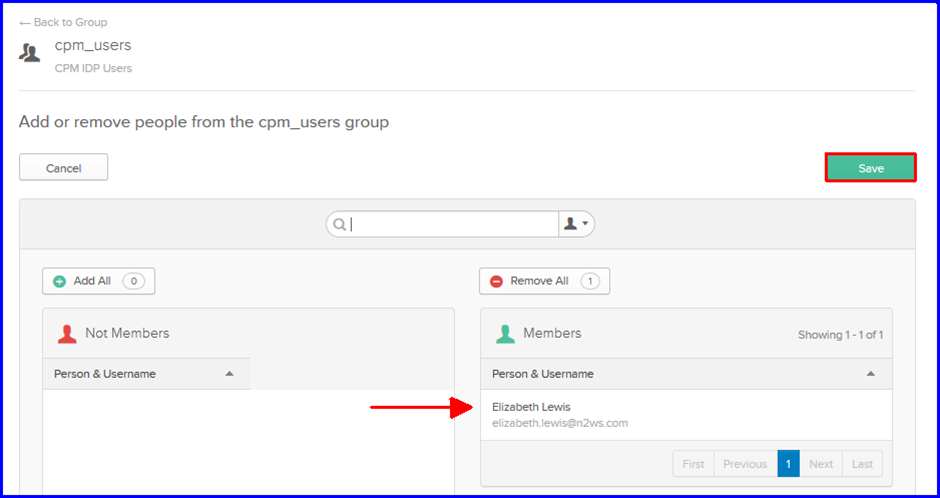This screenshot has width=940, height=498.
Task: Sort Members list by Person & Username arrow
Action: pos(871,374)
